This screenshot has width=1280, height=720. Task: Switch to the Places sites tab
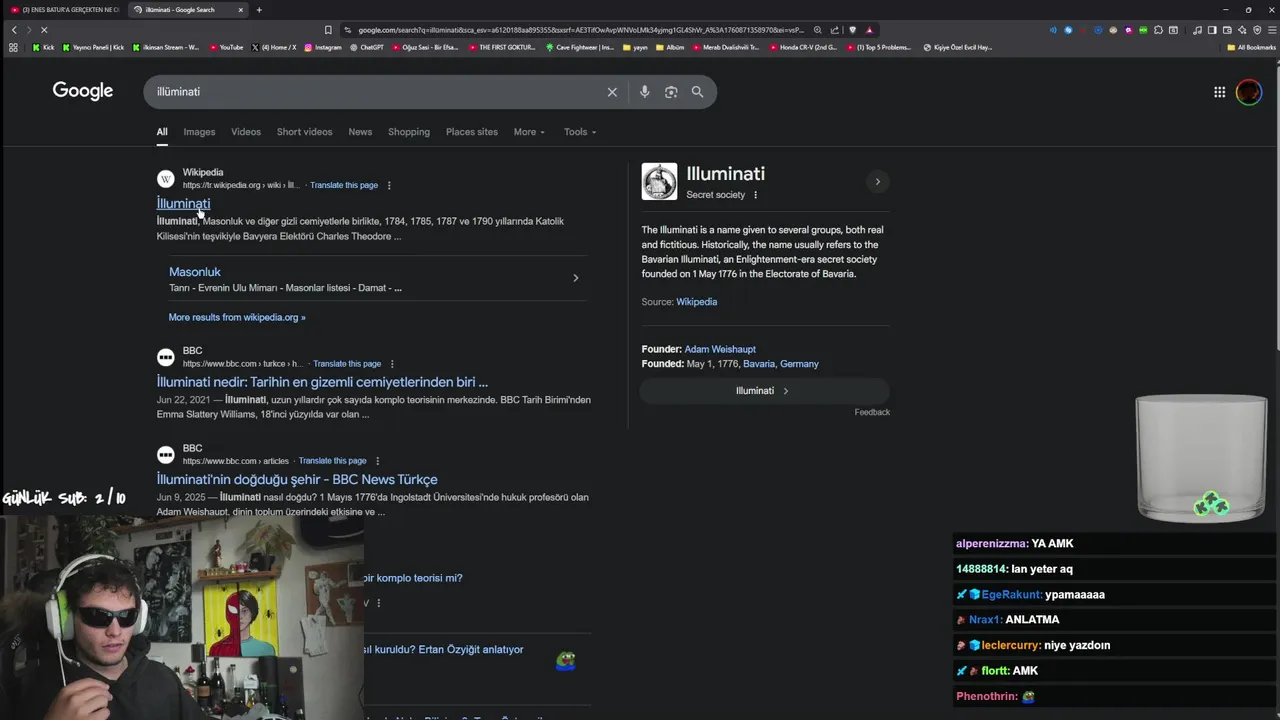click(x=472, y=132)
